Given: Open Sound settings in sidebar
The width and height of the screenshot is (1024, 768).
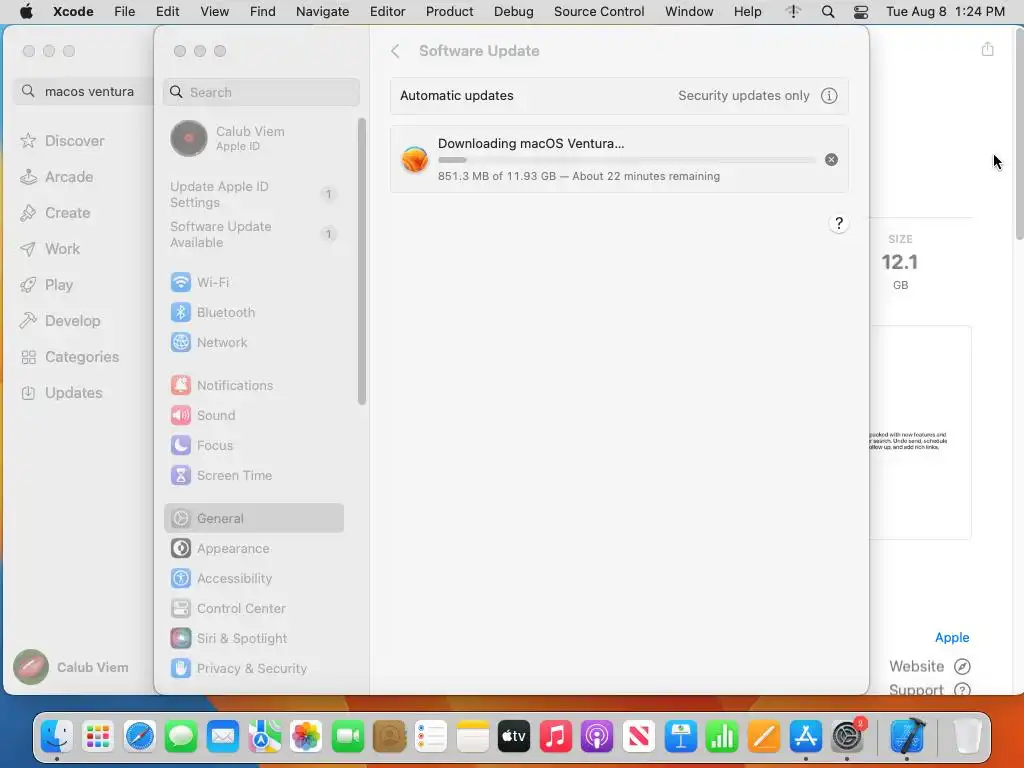Looking at the screenshot, I should pos(253,415).
